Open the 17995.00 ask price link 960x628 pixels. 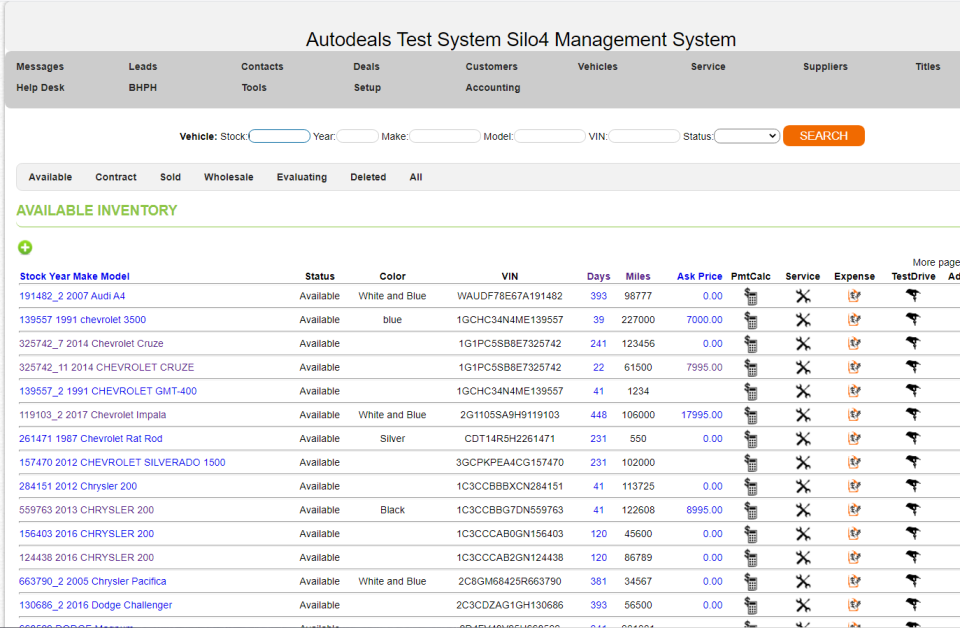click(702, 415)
